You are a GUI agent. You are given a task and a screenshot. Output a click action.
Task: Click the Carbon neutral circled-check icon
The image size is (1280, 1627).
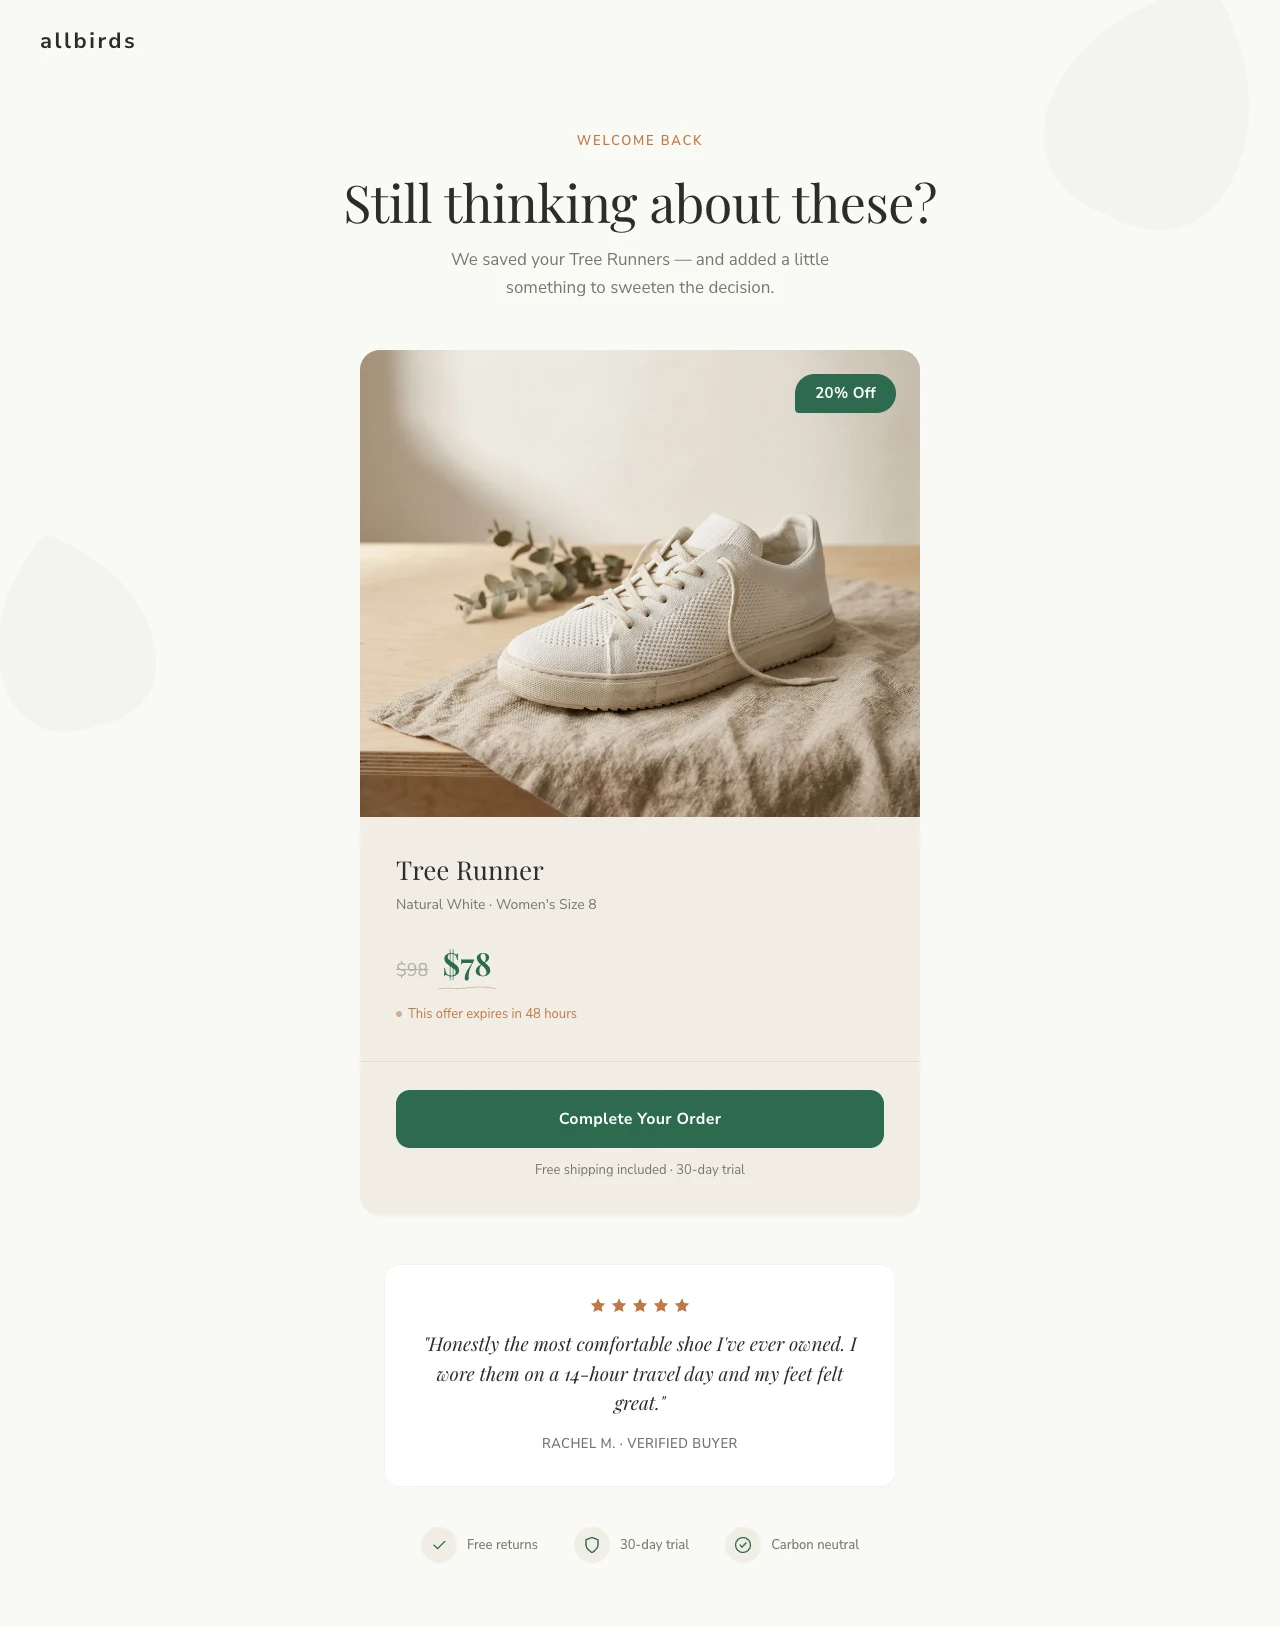743,1545
